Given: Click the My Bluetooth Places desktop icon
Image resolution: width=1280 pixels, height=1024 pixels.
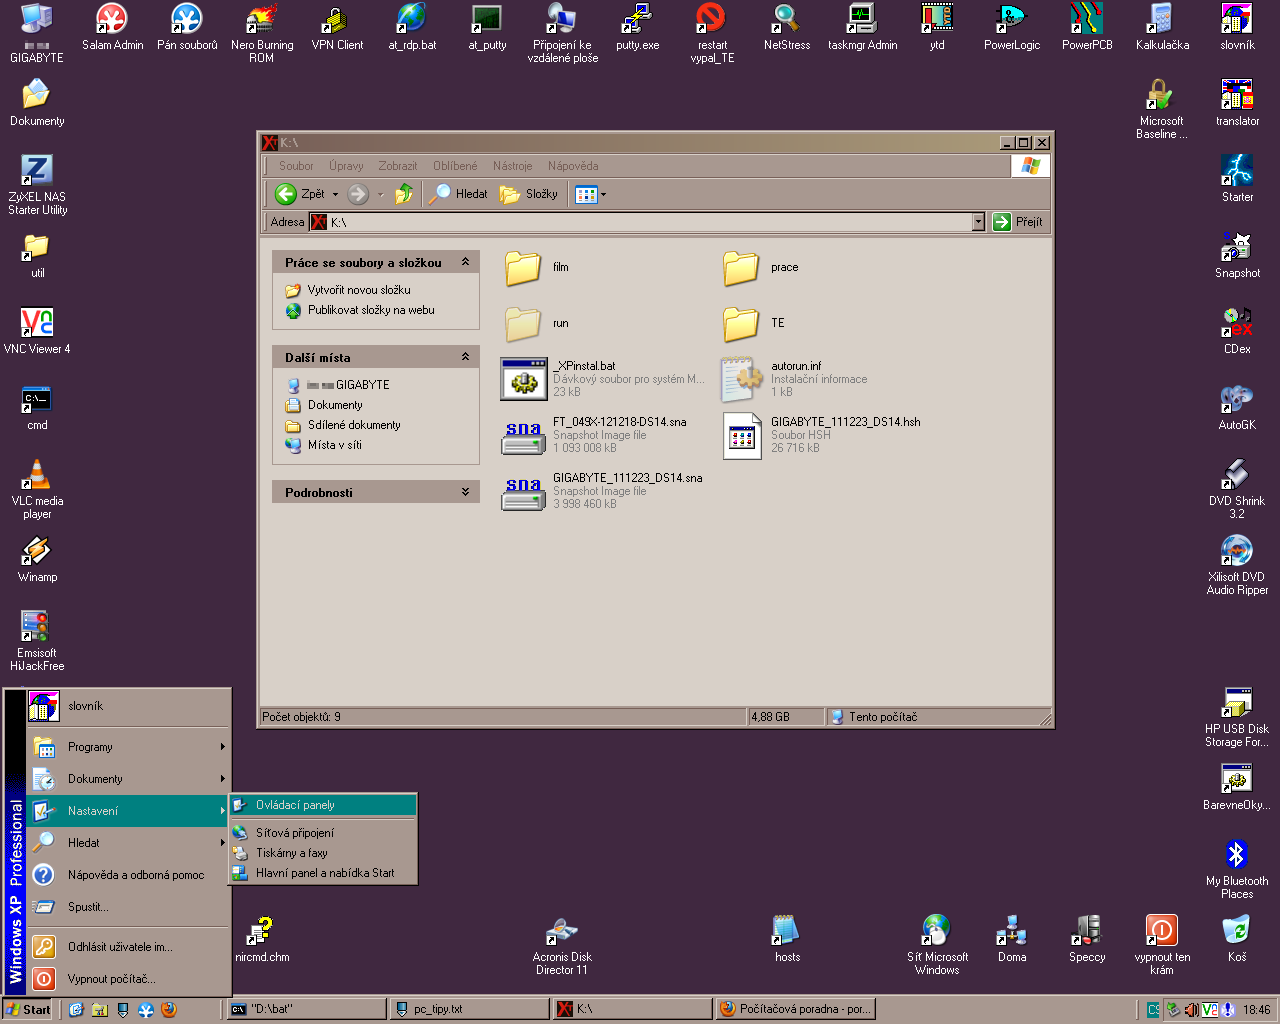Looking at the screenshot, I should (1237, 856).
